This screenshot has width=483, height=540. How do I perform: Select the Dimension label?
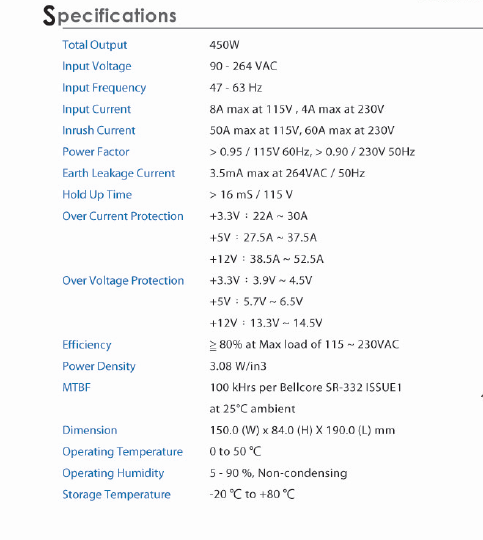pyautogui.click(x=90, y=430)
